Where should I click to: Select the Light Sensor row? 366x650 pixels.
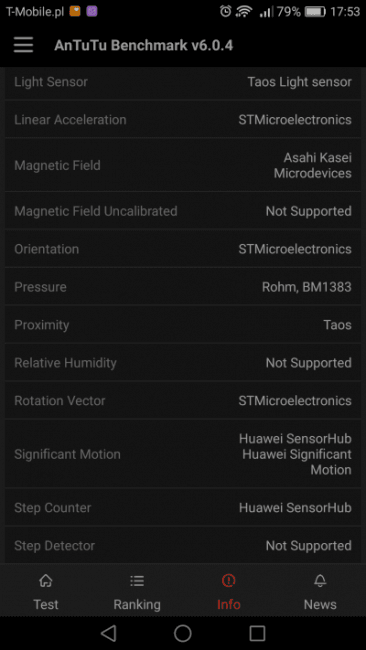click(183, 82)
